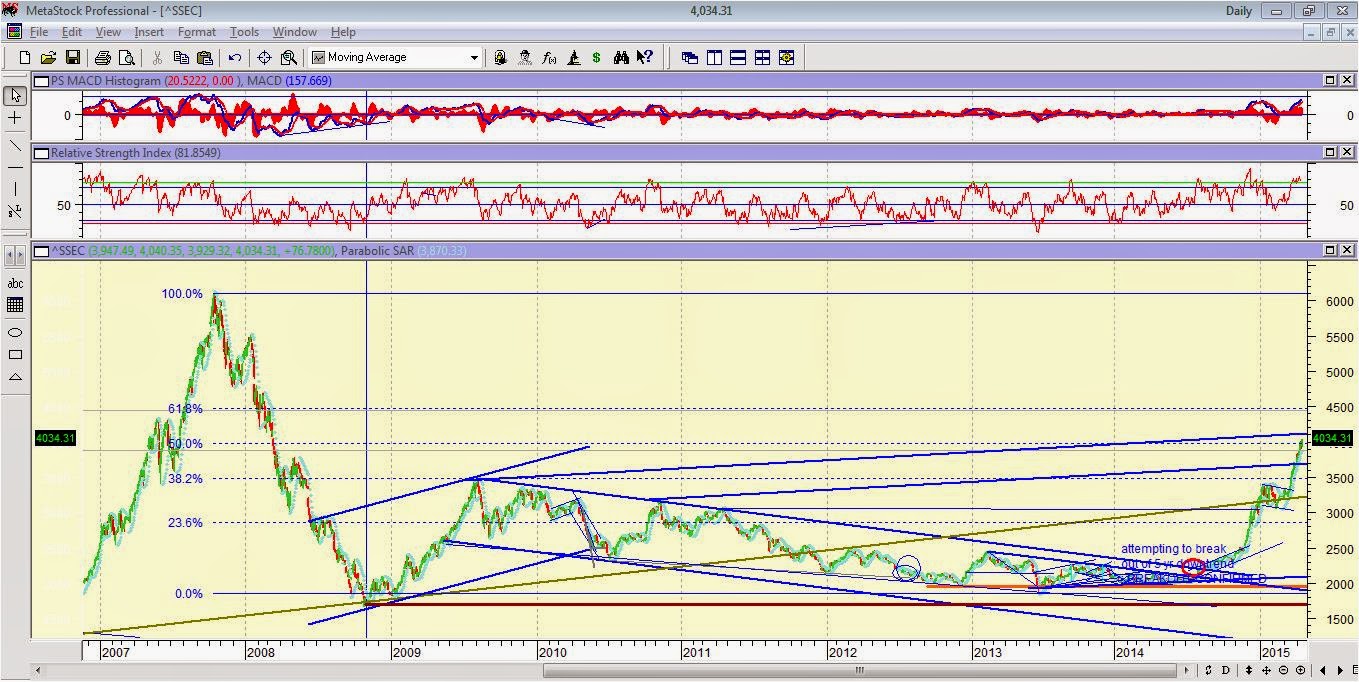1359x682 pixels.
Task: Close the Relative Strength Index pane
Action: coord(1347,152)
